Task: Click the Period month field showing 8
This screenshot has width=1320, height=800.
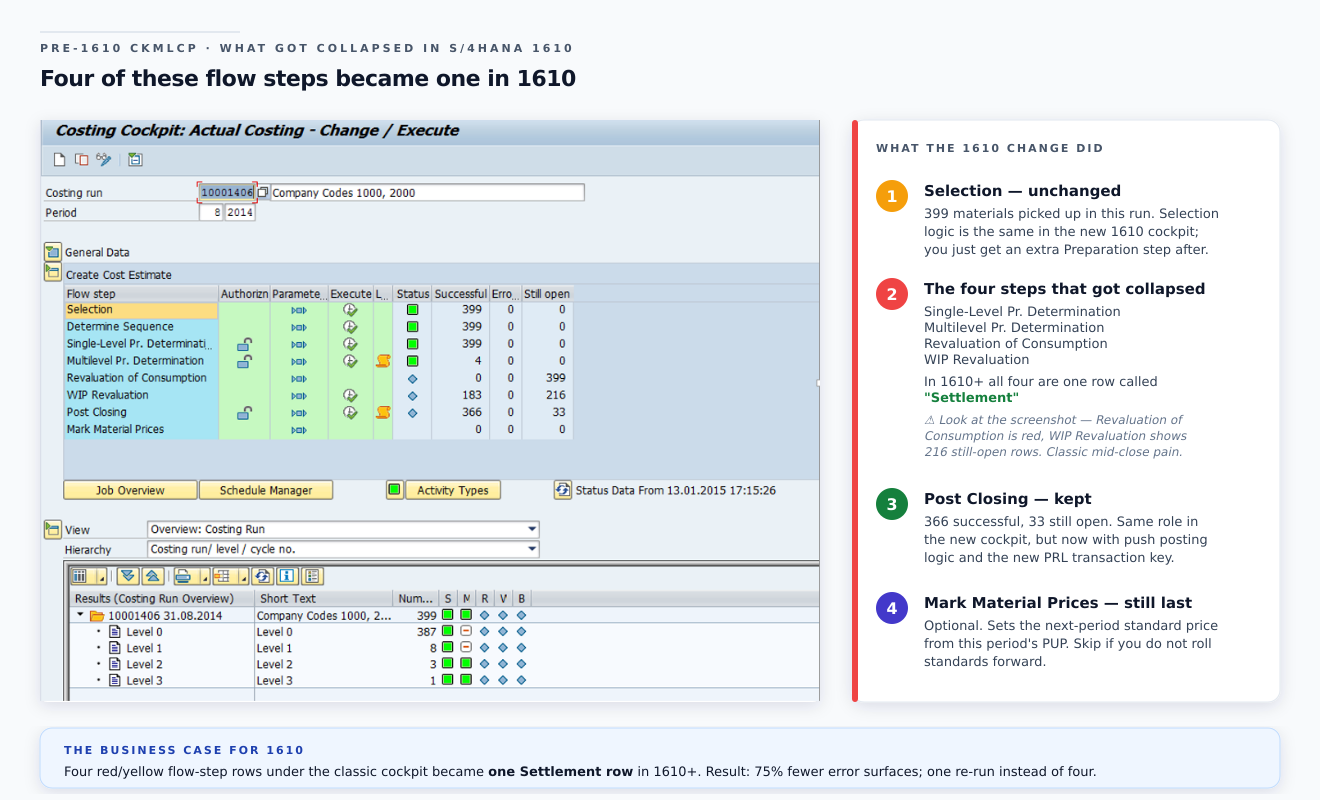Action: [x=212, y=212]
